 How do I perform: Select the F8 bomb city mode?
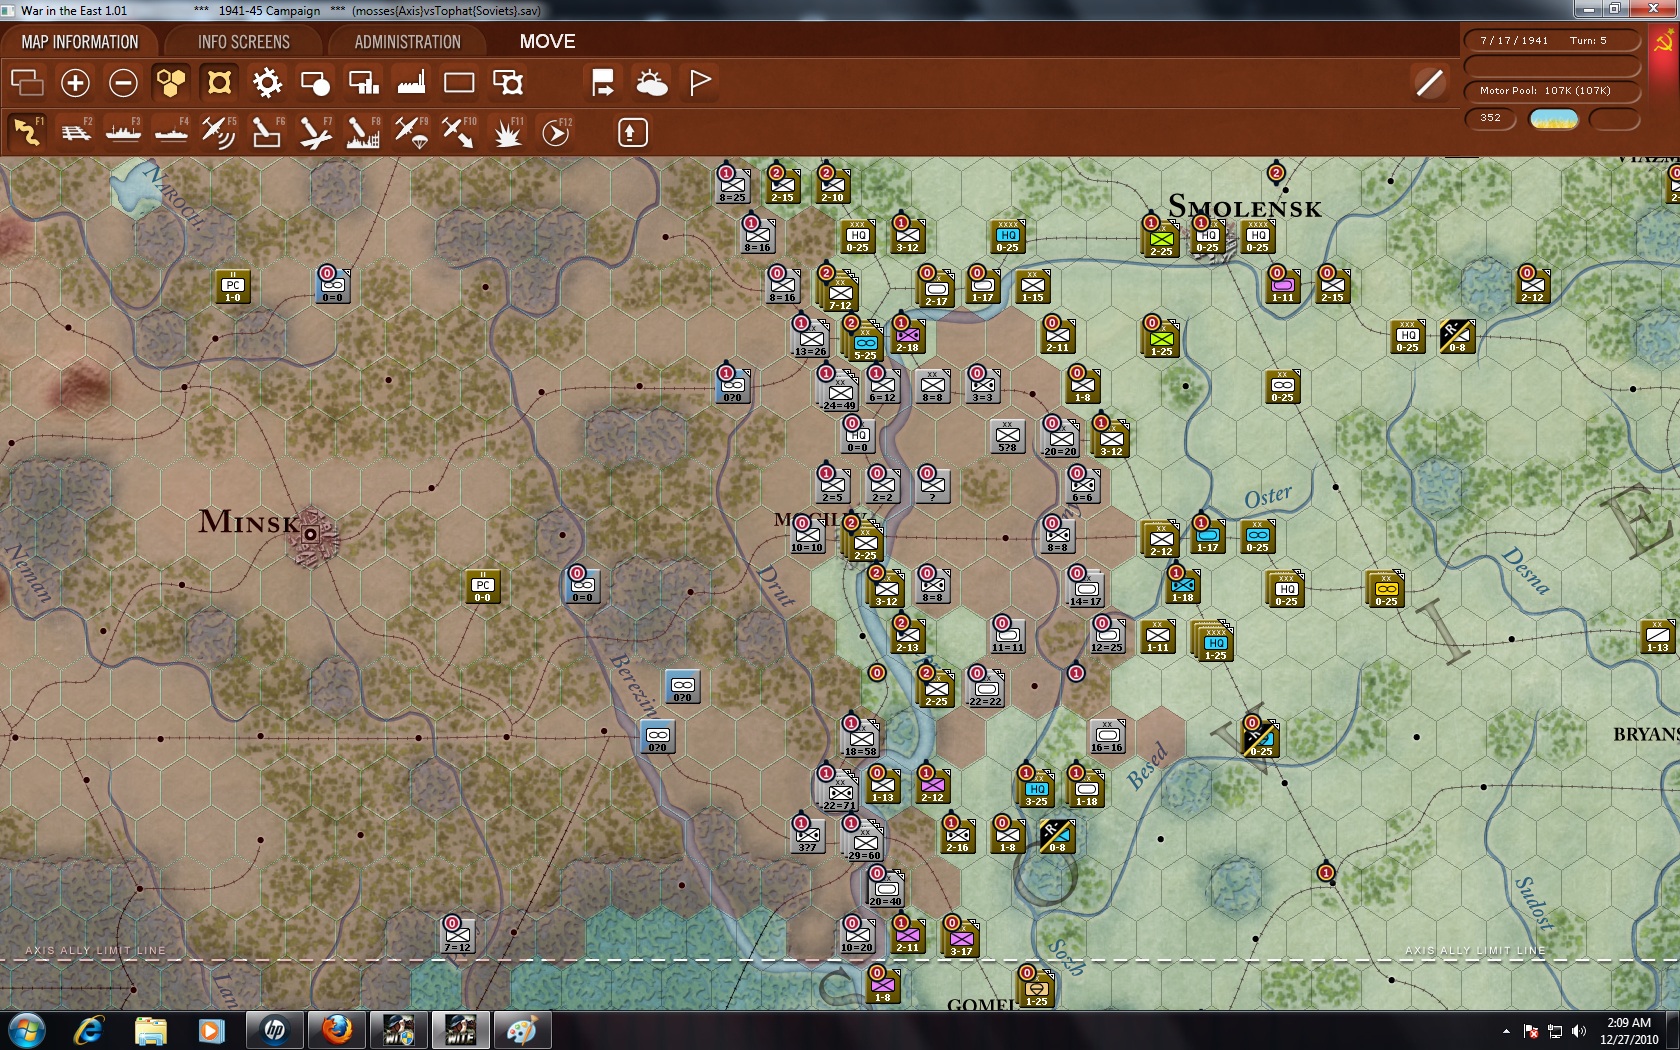click(x=363, y=132)
